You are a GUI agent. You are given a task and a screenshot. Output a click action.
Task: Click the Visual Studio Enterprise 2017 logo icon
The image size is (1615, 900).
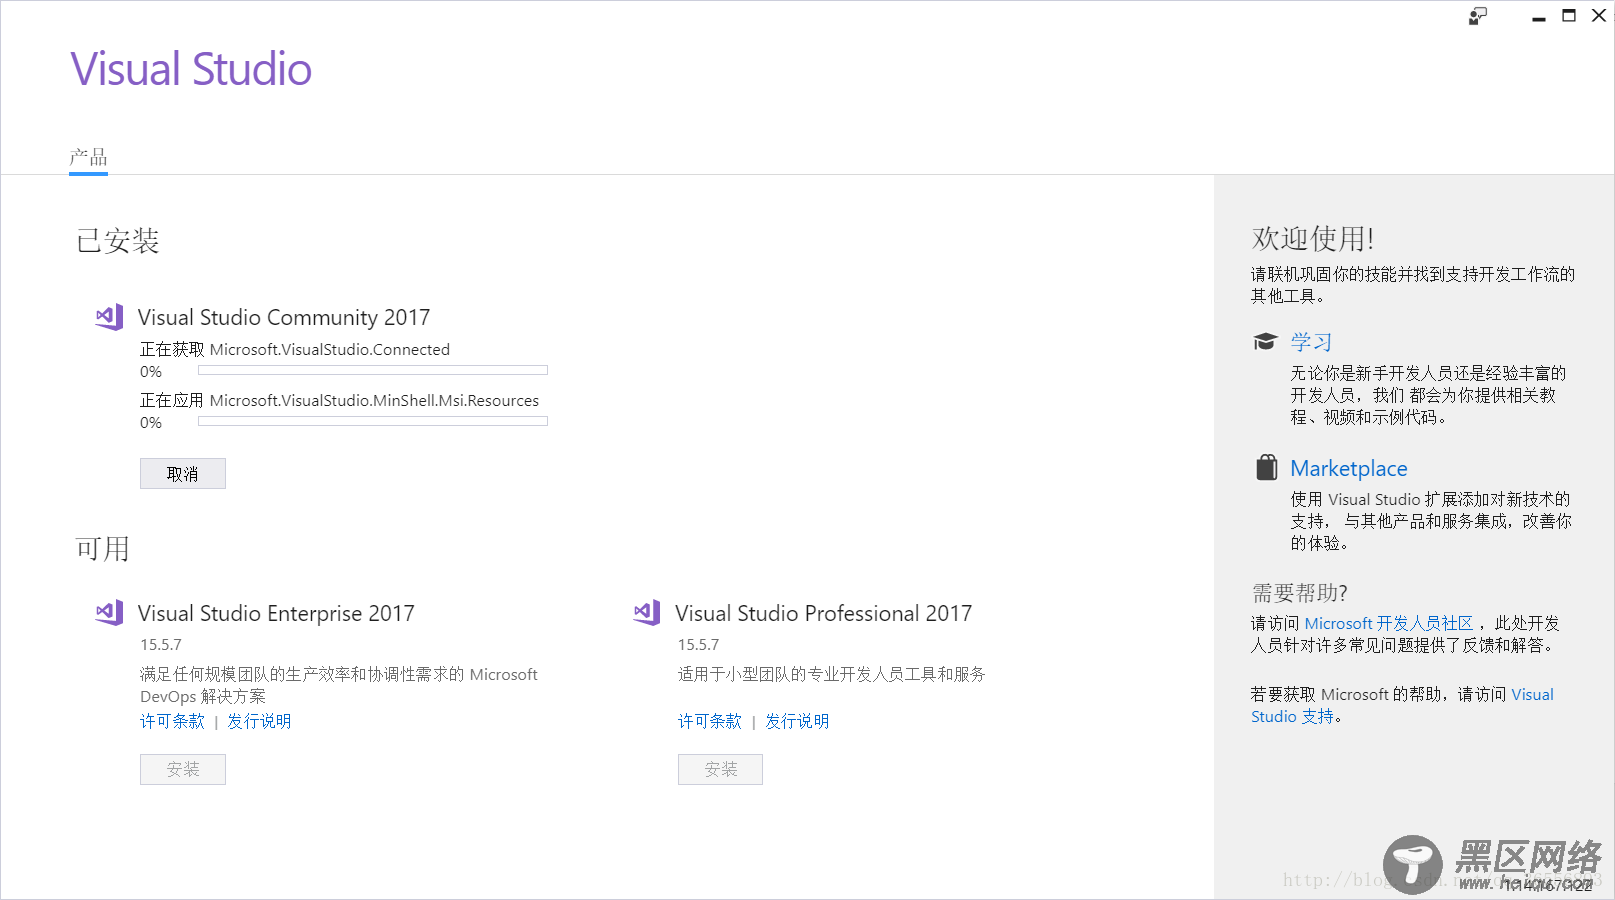click(x=109, y=613)
